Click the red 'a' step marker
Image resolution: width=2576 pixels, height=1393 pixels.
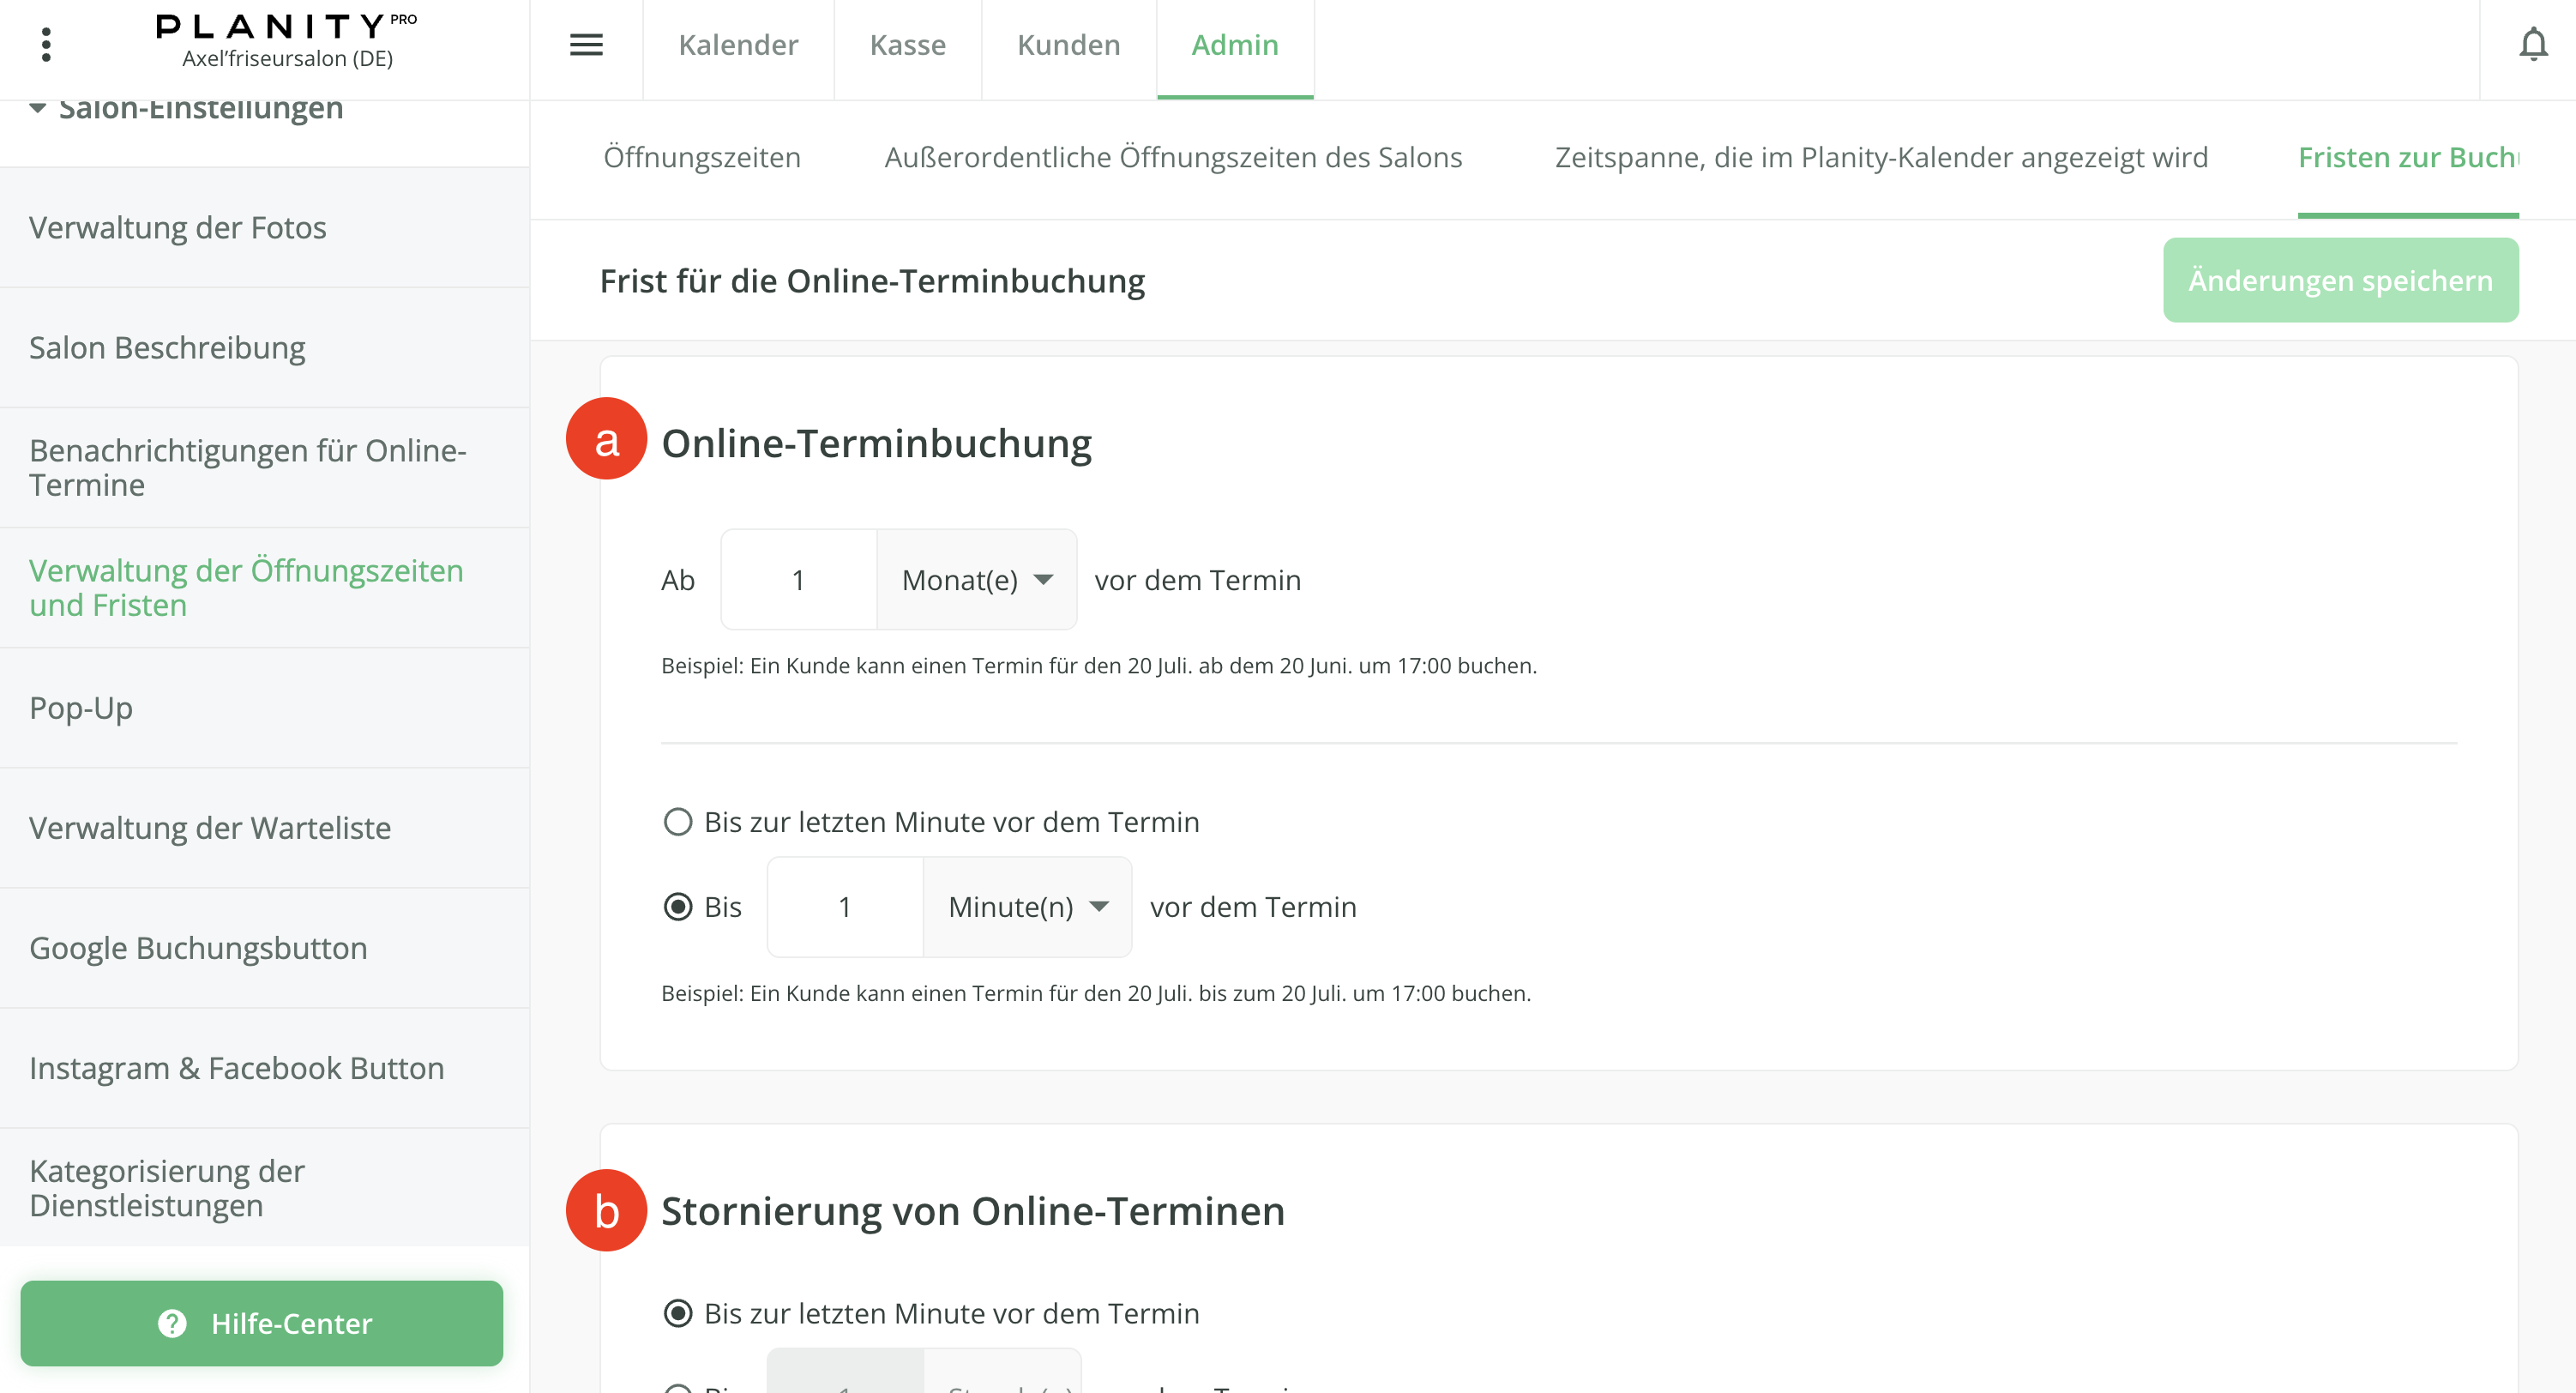tap(606, 439)
